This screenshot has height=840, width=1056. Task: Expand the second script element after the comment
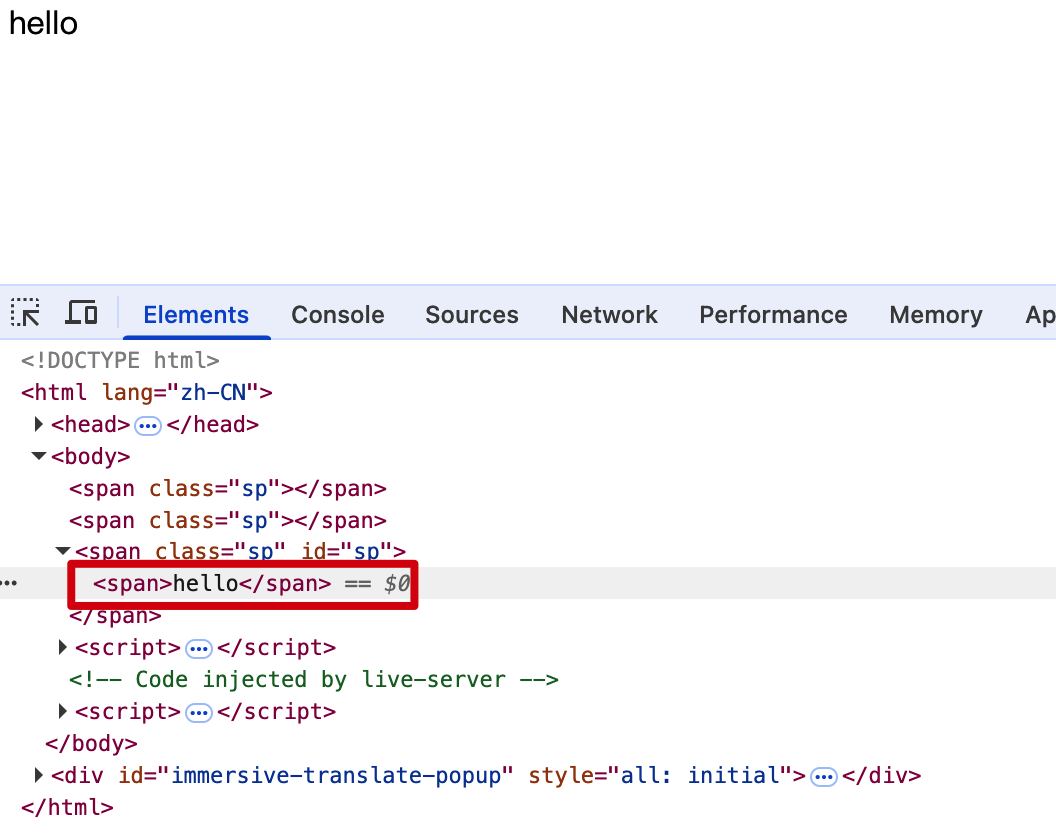click(x=63, y=712)
